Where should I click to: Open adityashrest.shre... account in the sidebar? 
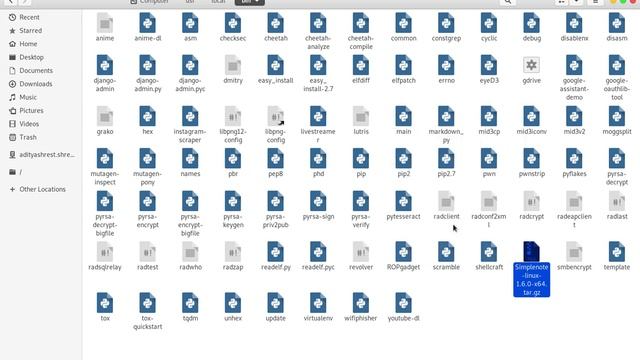[41, 155]
